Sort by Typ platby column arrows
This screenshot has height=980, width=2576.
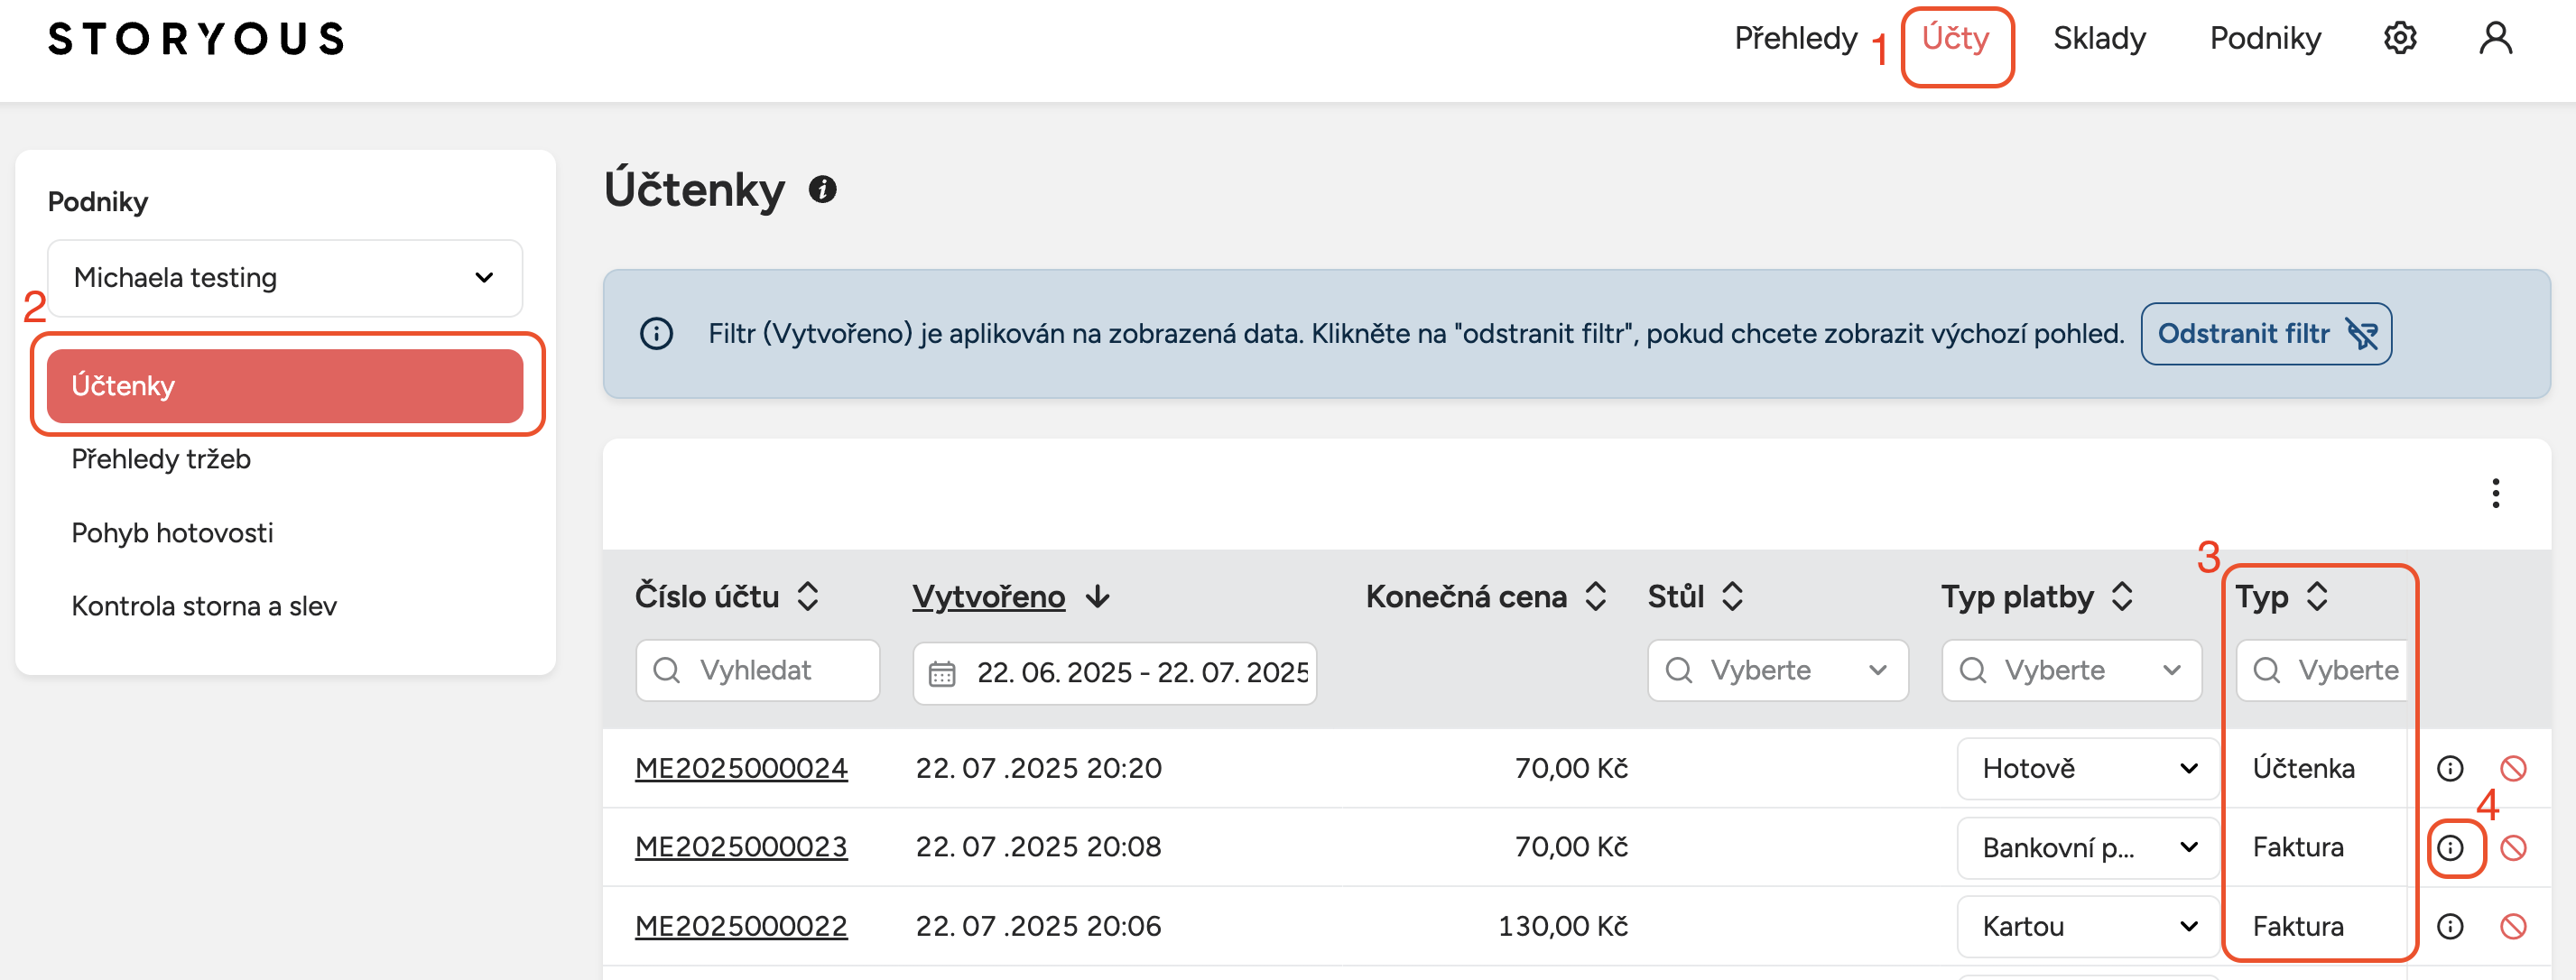(x=2122, y=597)
